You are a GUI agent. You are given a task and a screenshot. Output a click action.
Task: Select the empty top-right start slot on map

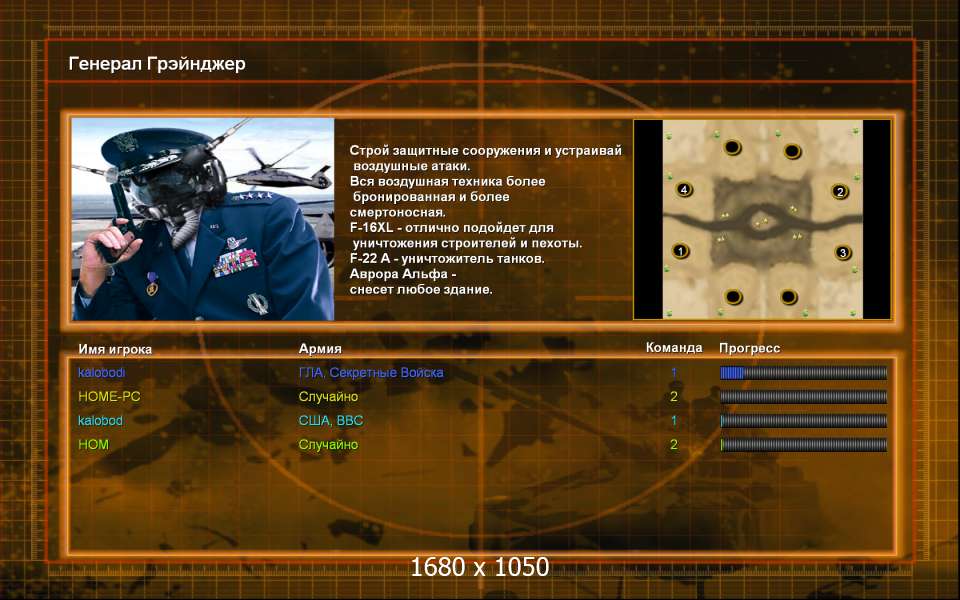pyautogui.click(x=792, y=151)
